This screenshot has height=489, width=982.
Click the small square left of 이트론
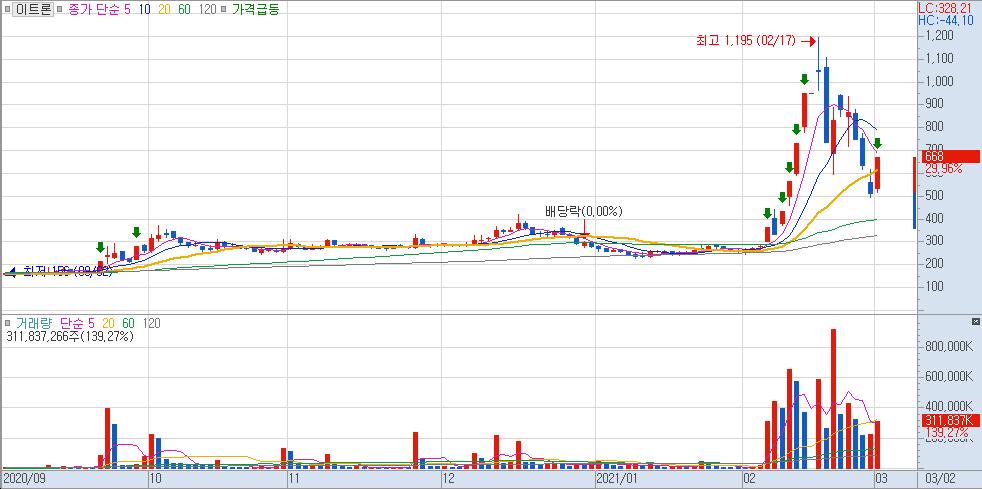pyautogui.click(x=7, y=9)
